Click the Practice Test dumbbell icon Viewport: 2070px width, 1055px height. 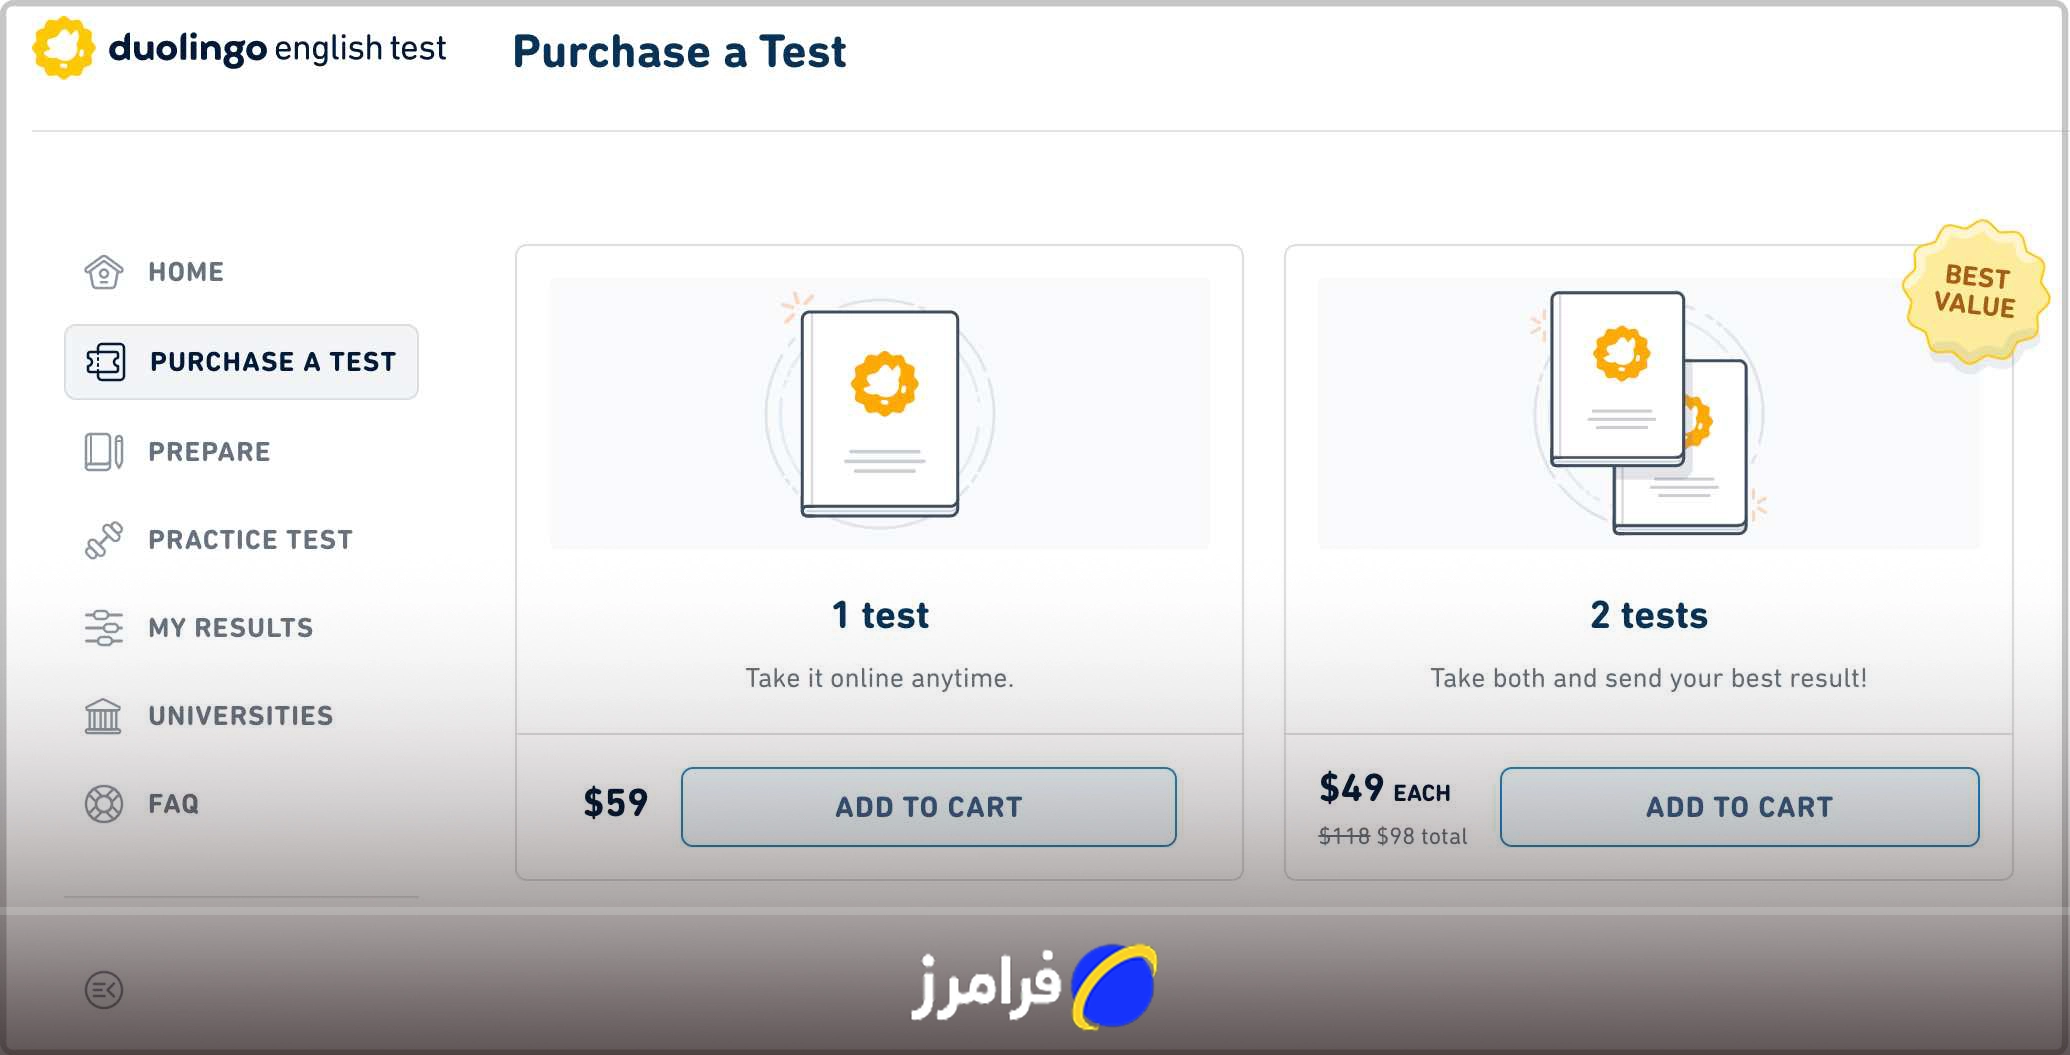104,540
